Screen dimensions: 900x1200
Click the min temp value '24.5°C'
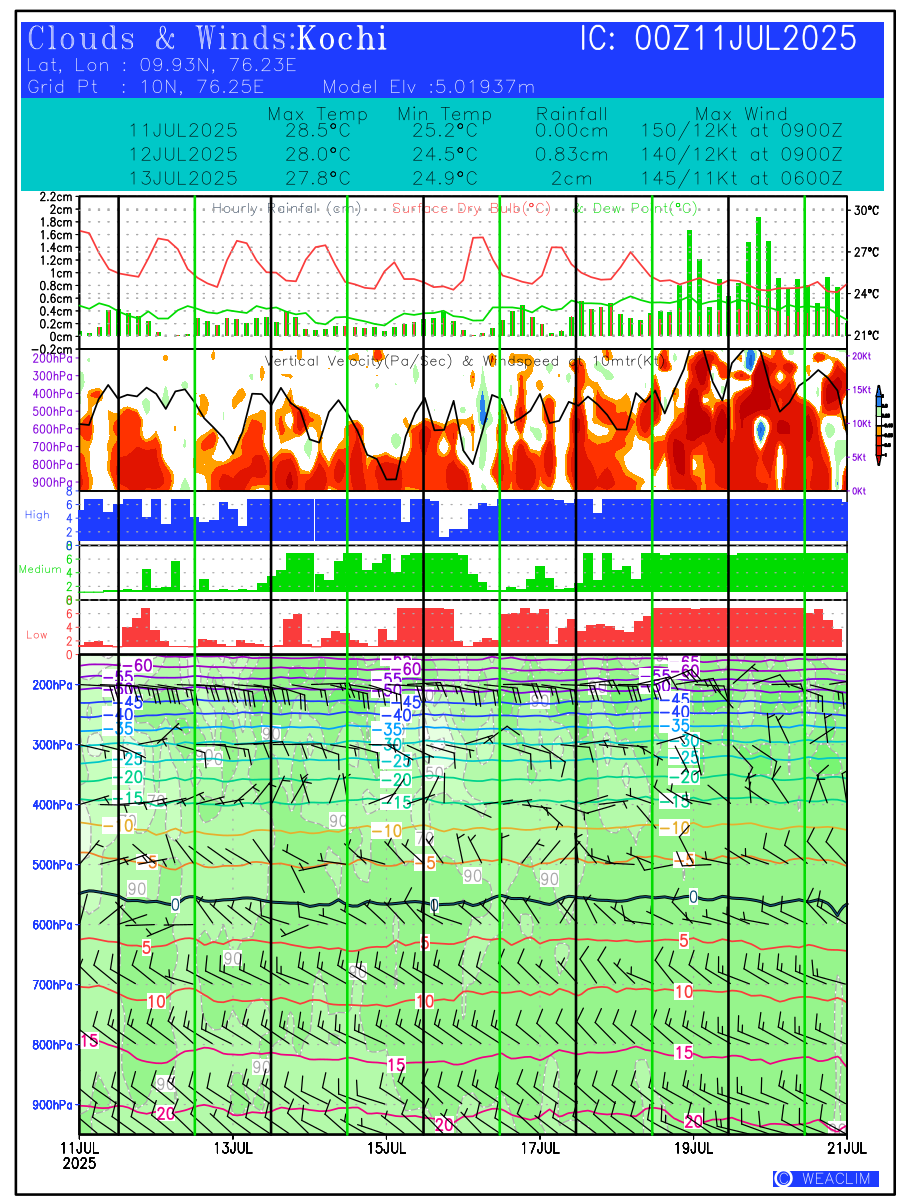444,155
